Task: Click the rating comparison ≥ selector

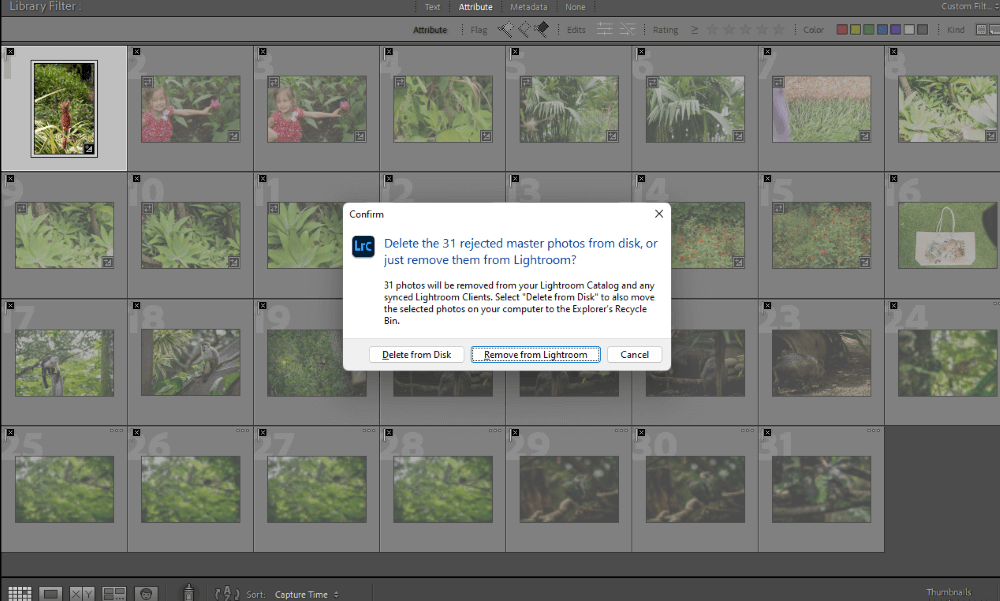Action: click(695, 30)
